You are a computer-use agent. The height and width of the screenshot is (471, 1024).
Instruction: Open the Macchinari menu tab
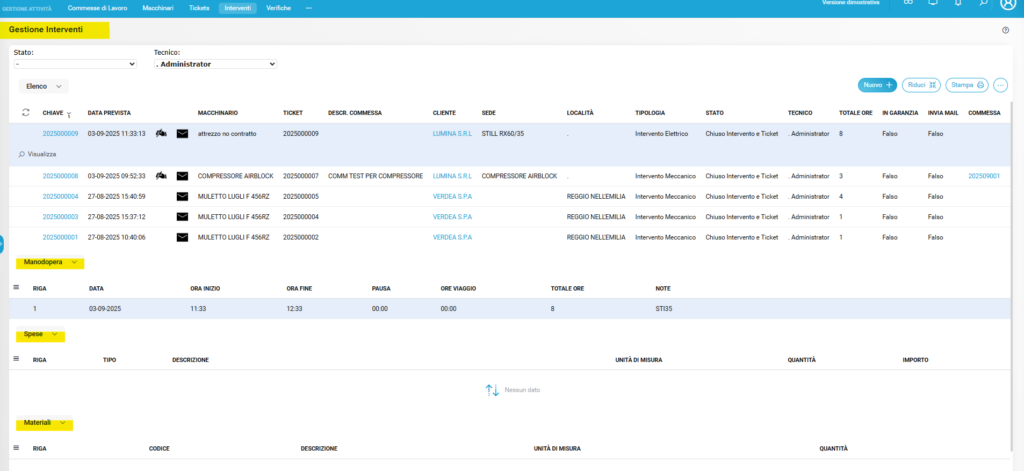[156, 7]
